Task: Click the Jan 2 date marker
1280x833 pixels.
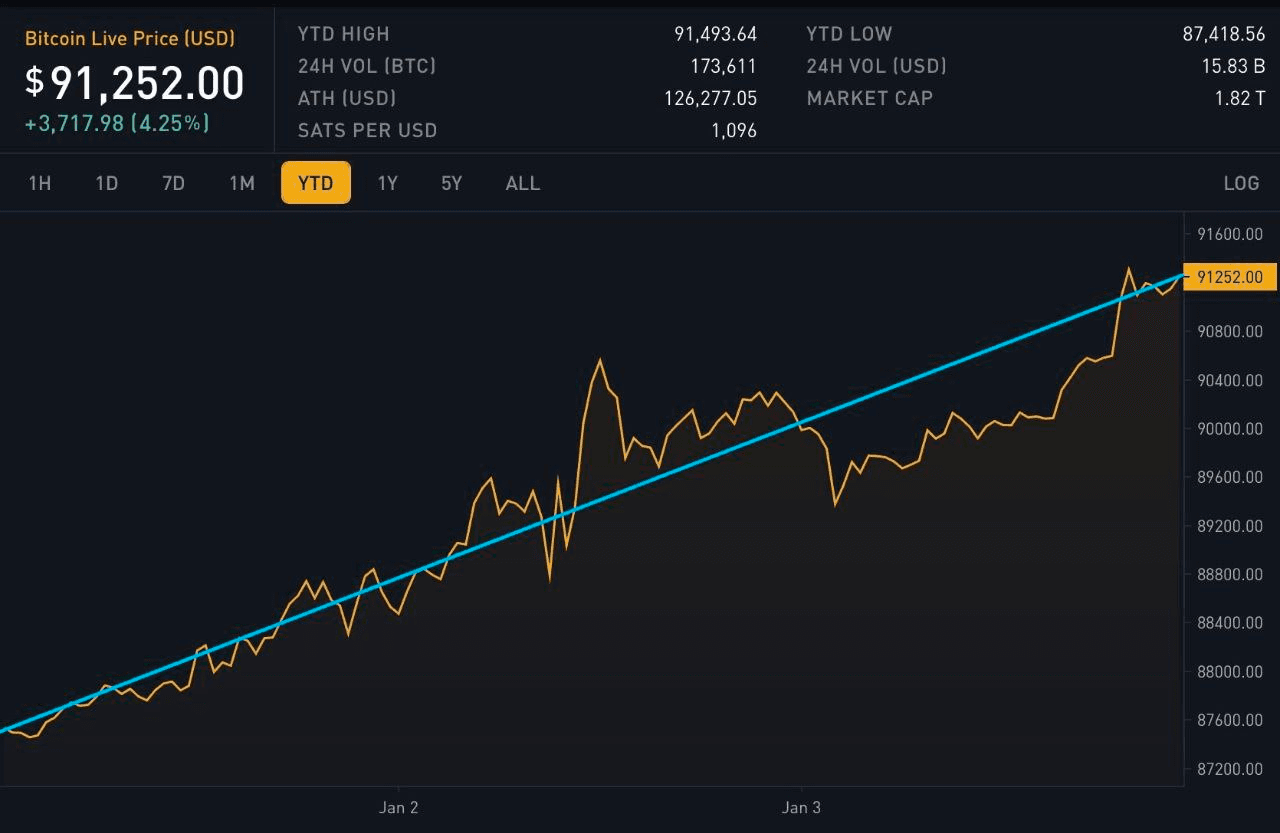Action: 398,807
